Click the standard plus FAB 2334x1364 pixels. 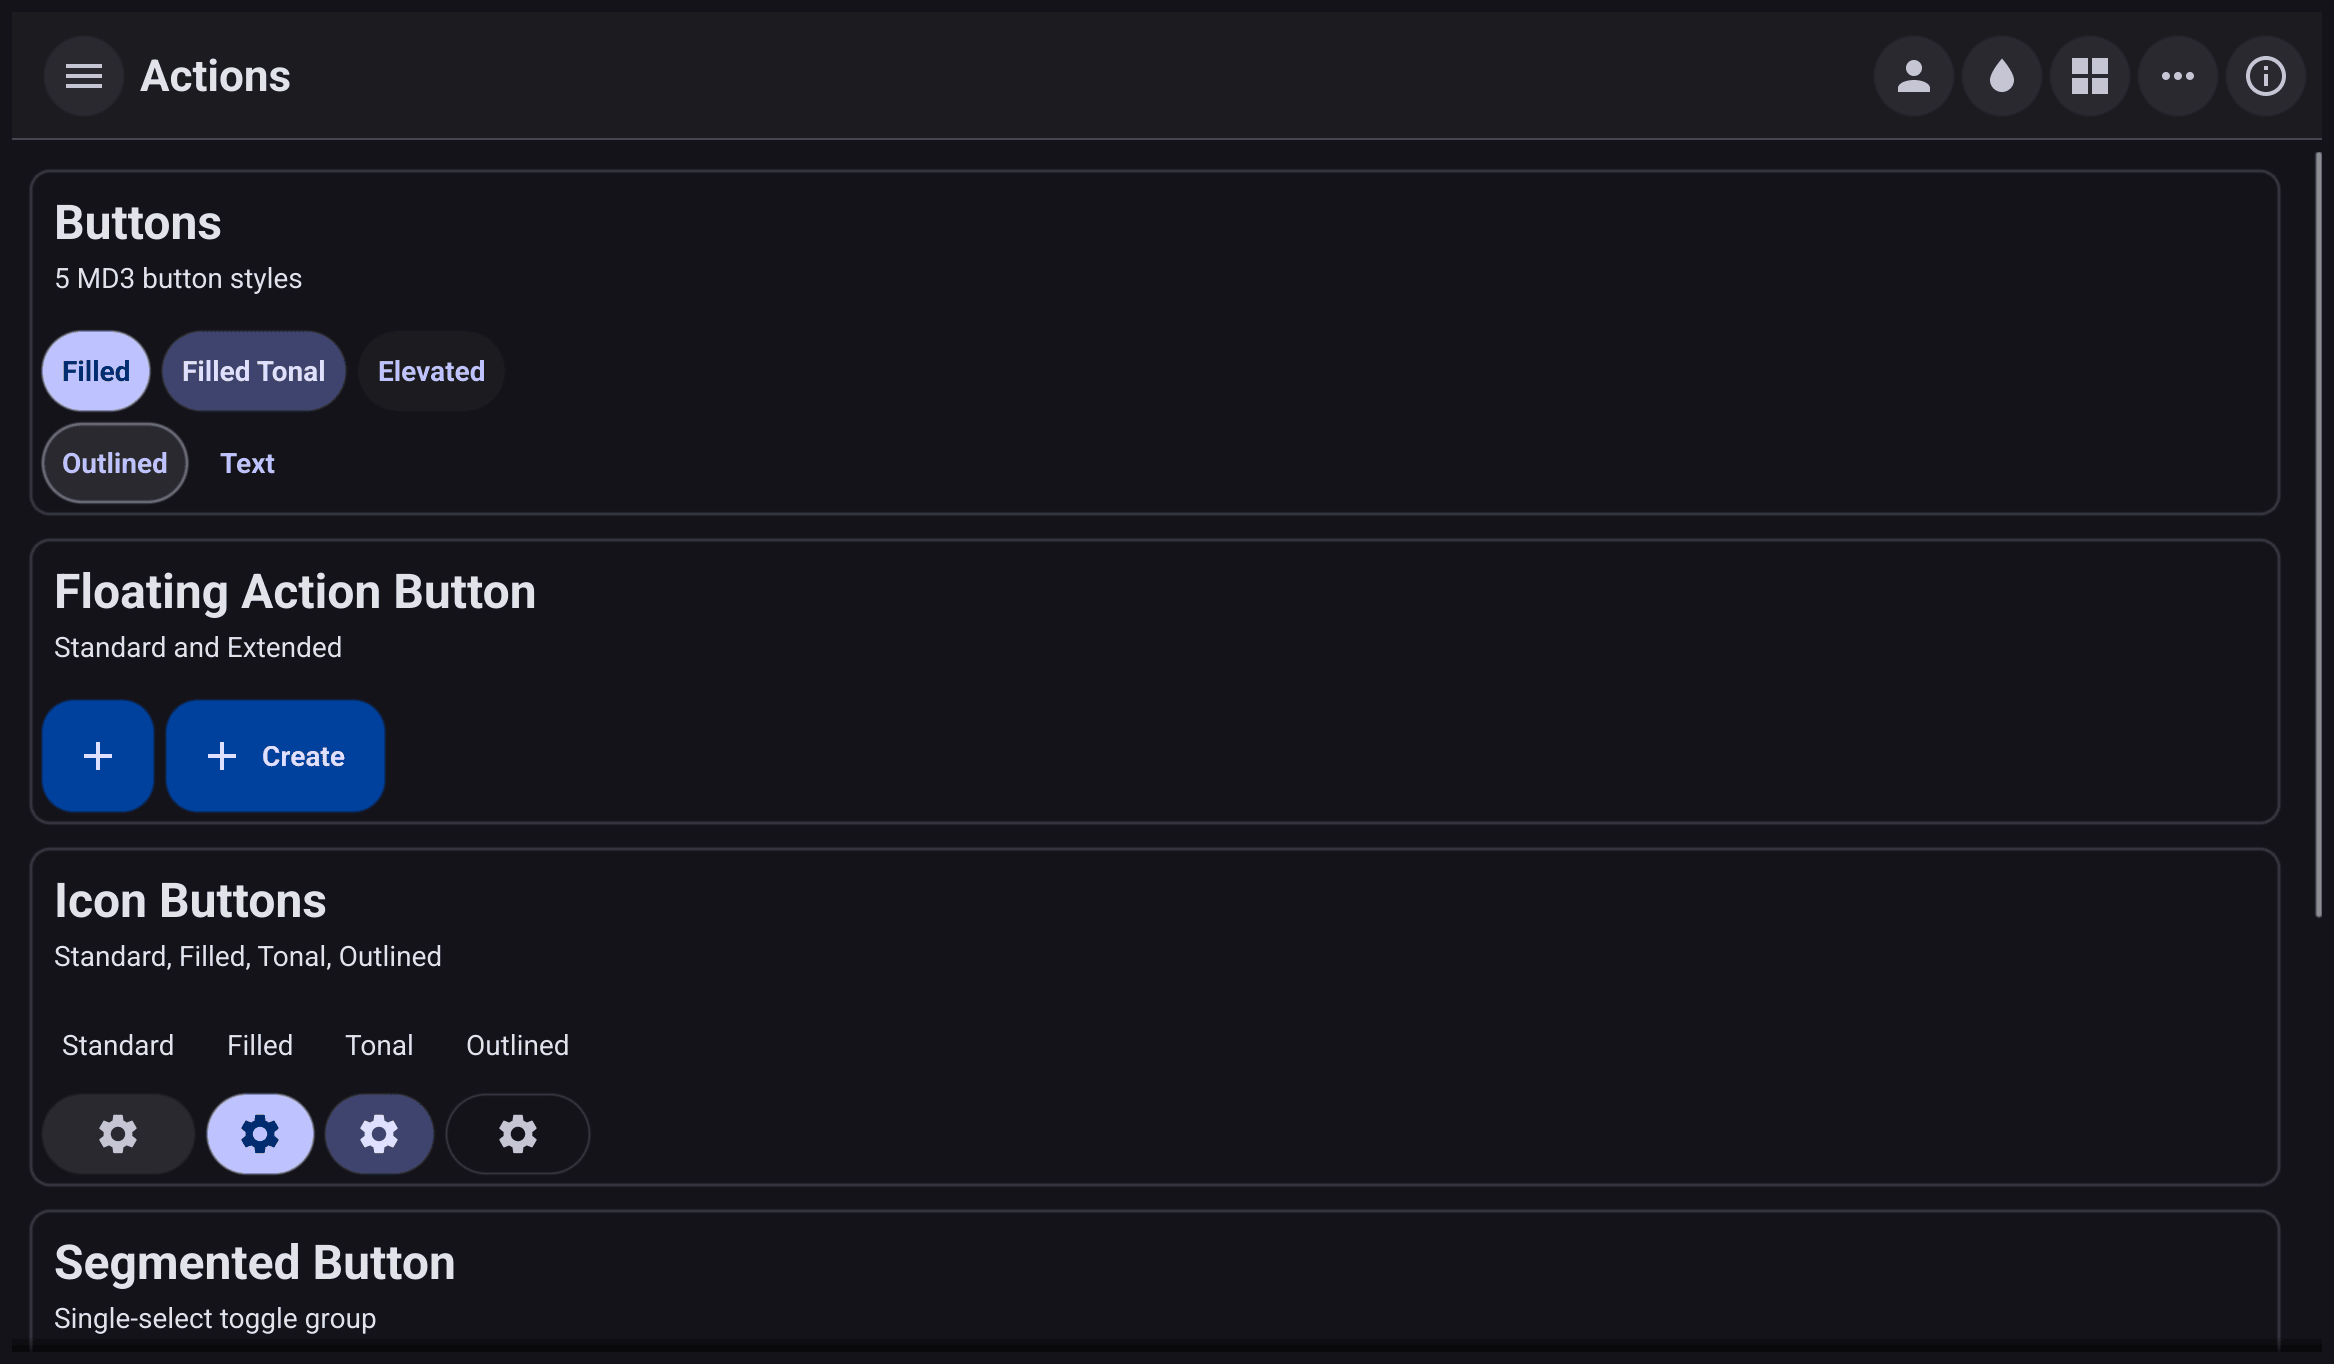pos(98,756)
